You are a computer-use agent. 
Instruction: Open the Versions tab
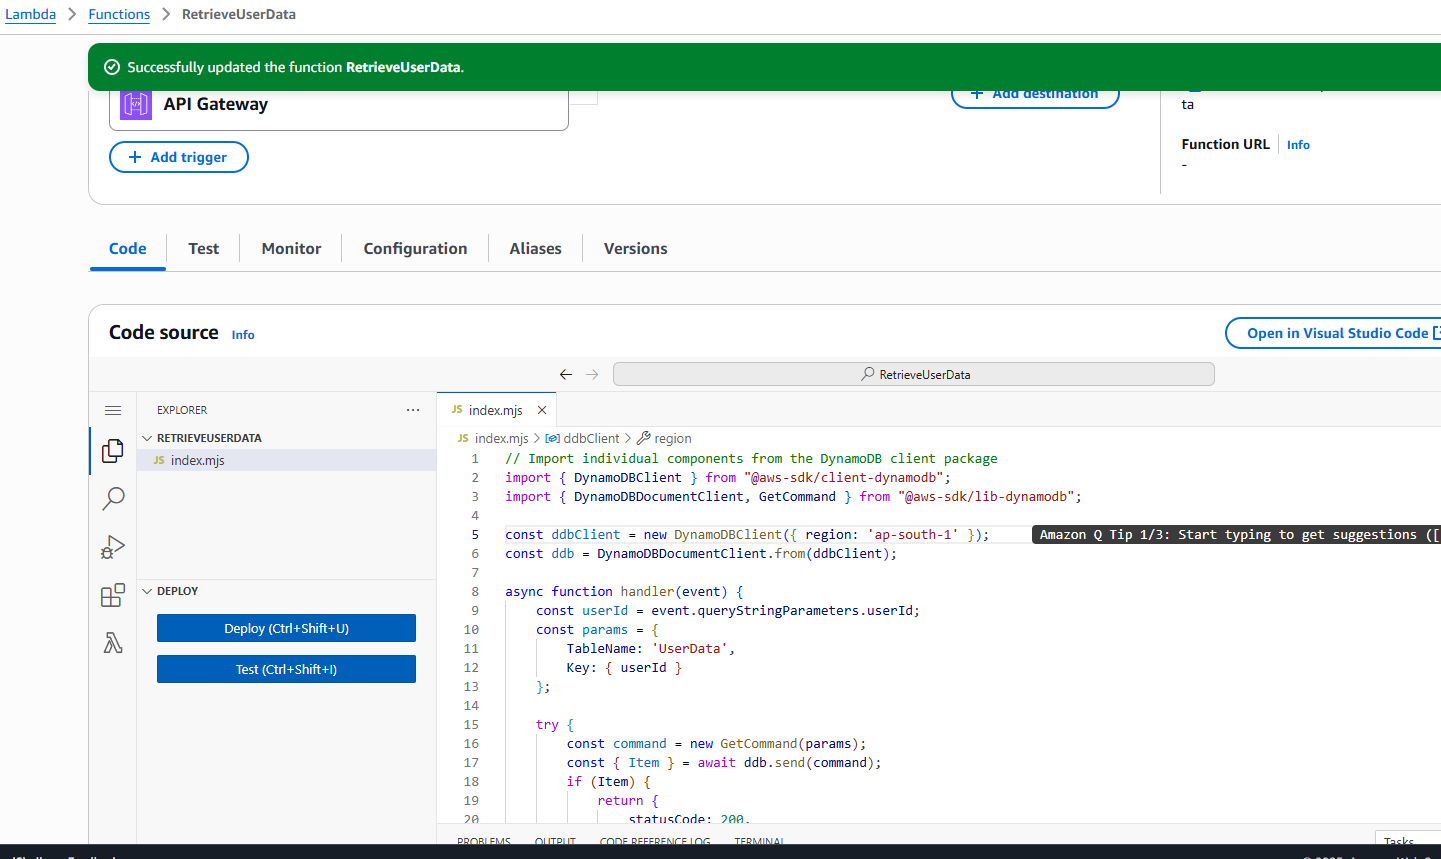click(635, 248)
